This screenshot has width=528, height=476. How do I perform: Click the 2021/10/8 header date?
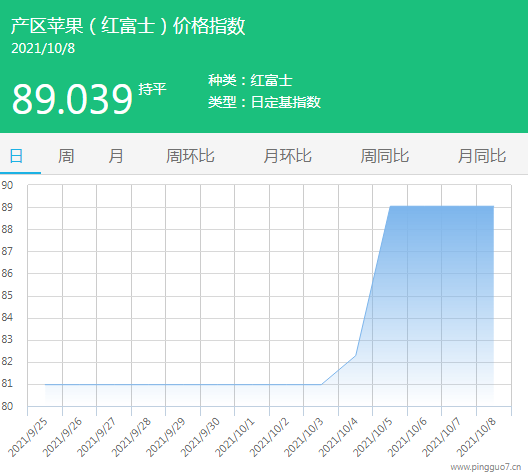(x=43, y=48)
